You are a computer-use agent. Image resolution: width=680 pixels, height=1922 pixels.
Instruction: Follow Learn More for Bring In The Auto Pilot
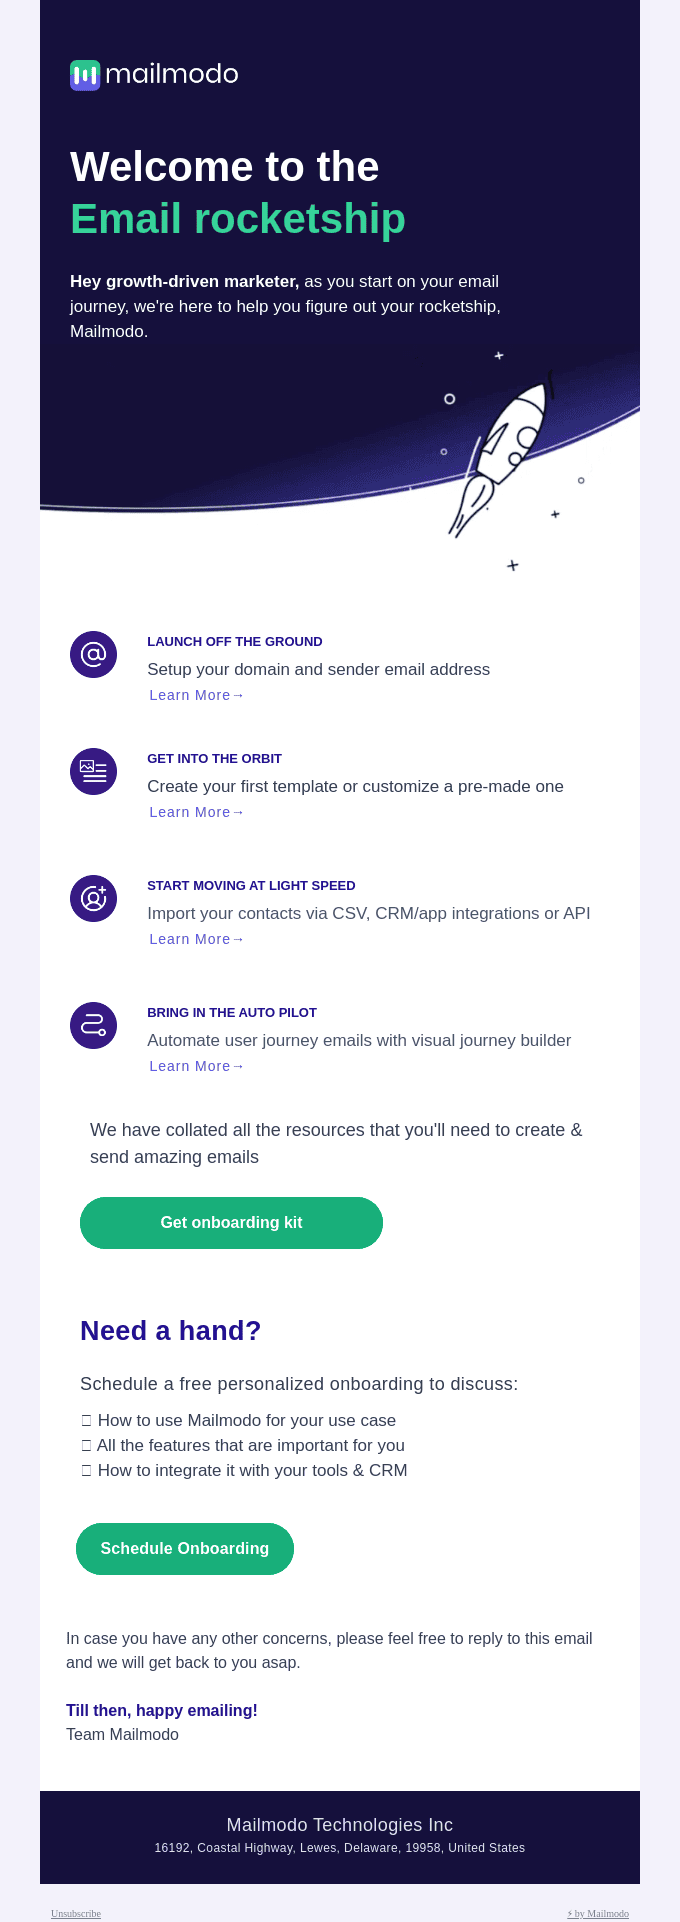(x=197, y=1066)
